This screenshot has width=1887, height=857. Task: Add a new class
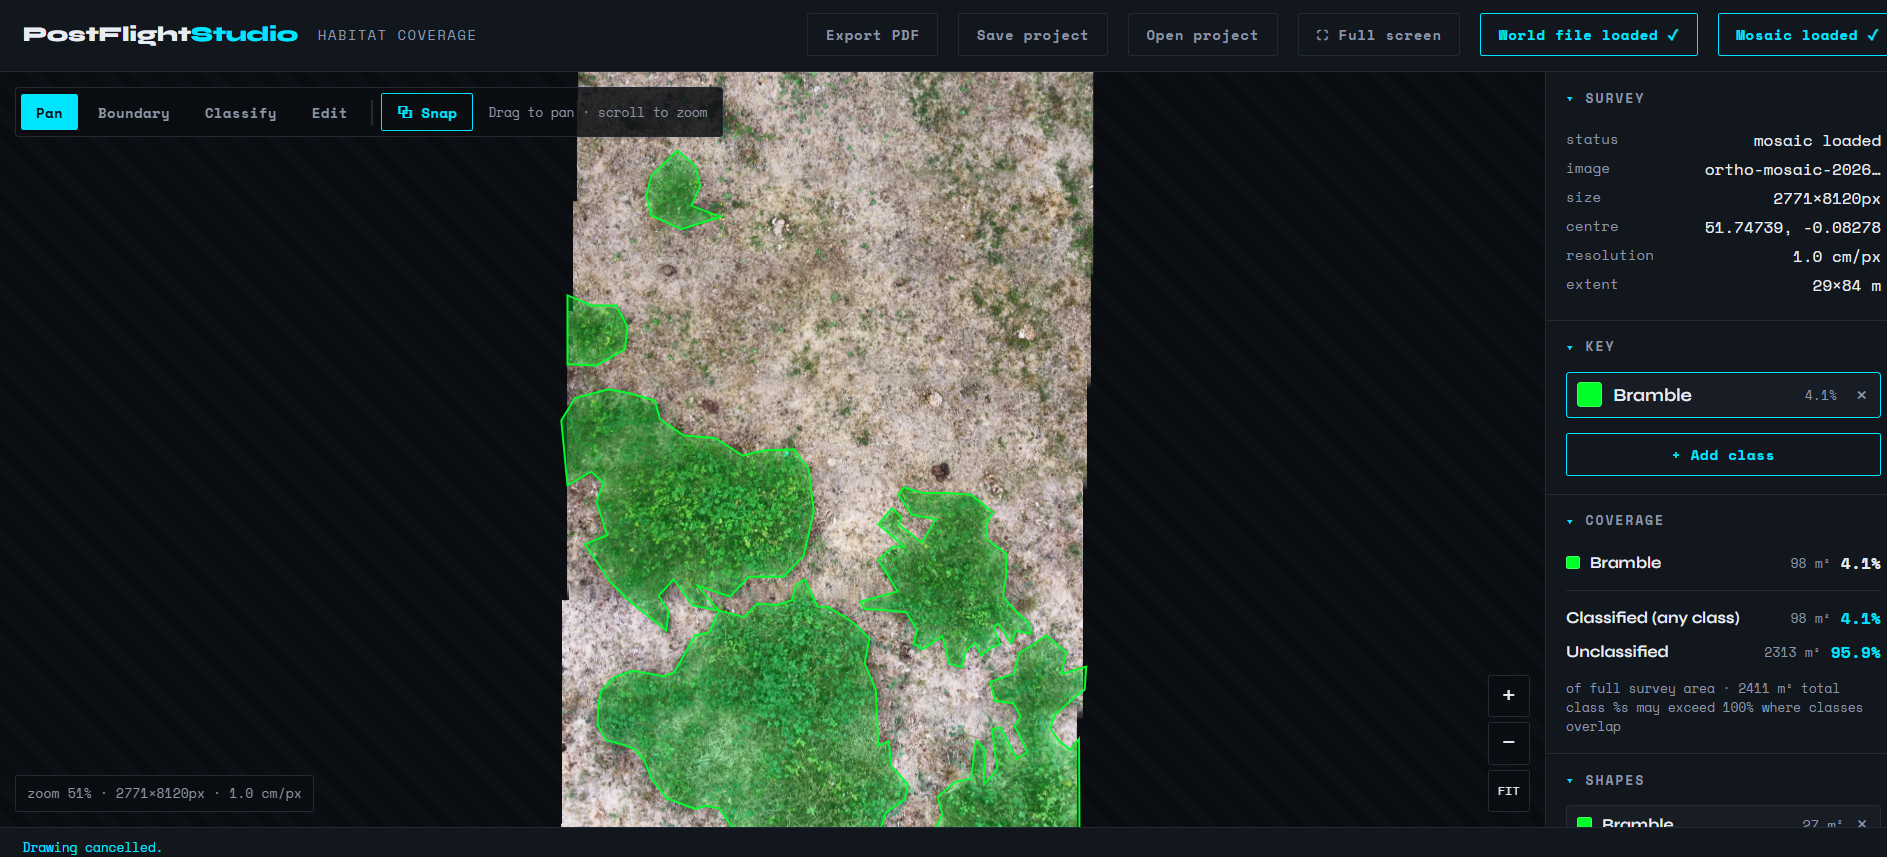pyautogui.click(x=1723, y=455)
